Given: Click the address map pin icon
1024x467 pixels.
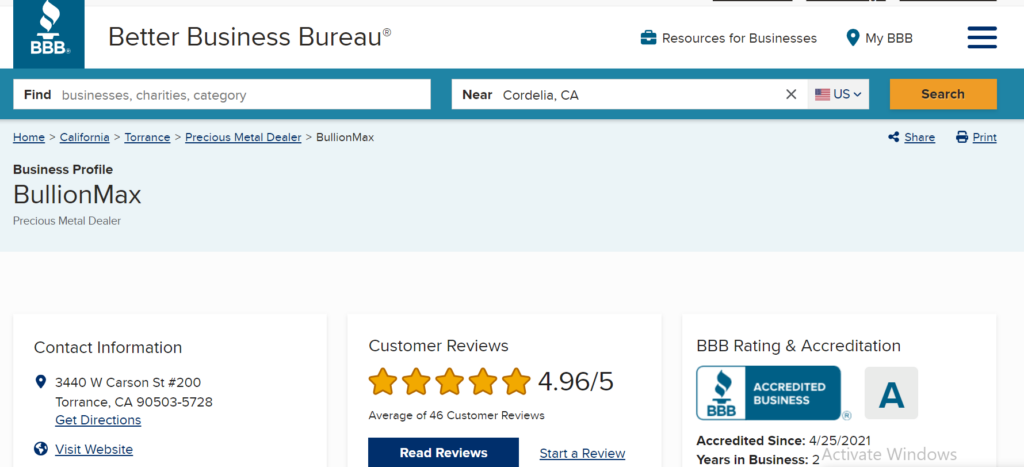Looking at the screenshot, I should 40,381.
